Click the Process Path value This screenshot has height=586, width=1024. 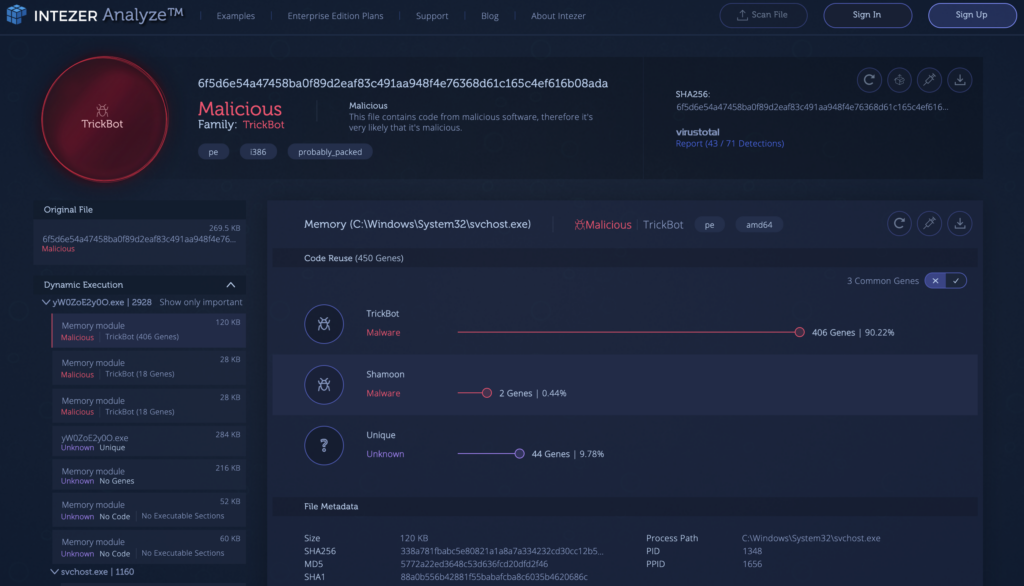(x=810, y=538)
